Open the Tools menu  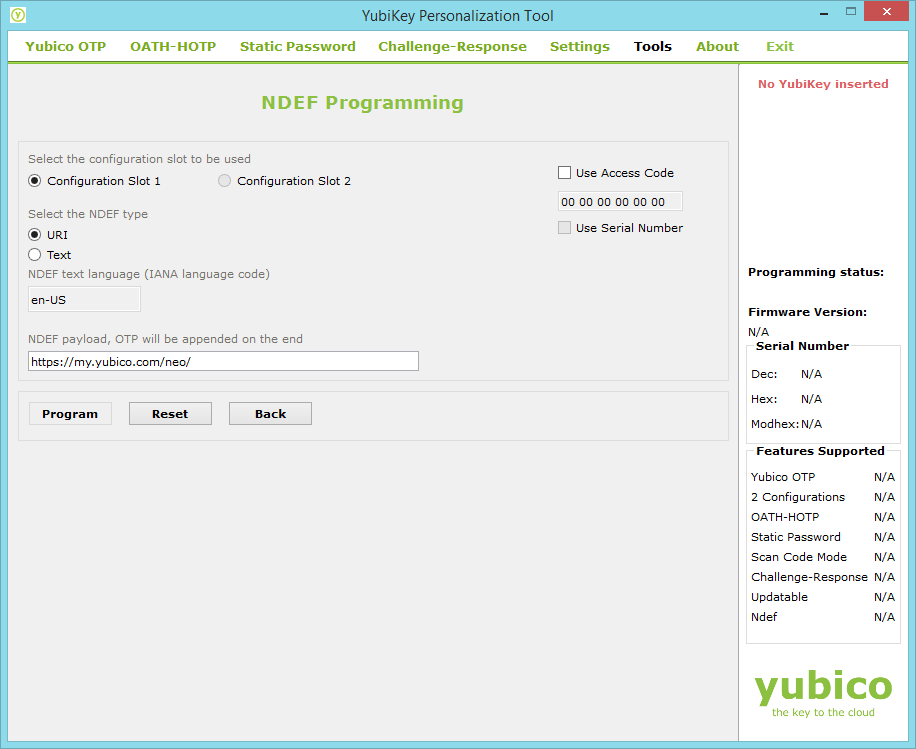tap(652, 46)
